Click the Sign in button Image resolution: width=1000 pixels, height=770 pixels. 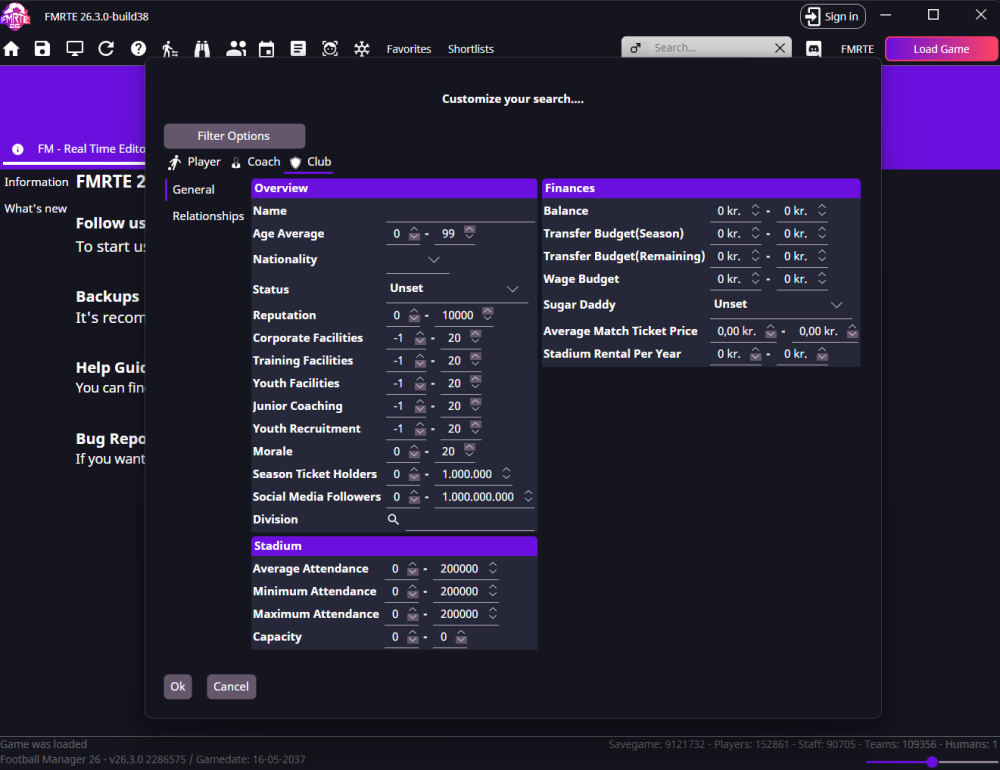click(832, 17)
